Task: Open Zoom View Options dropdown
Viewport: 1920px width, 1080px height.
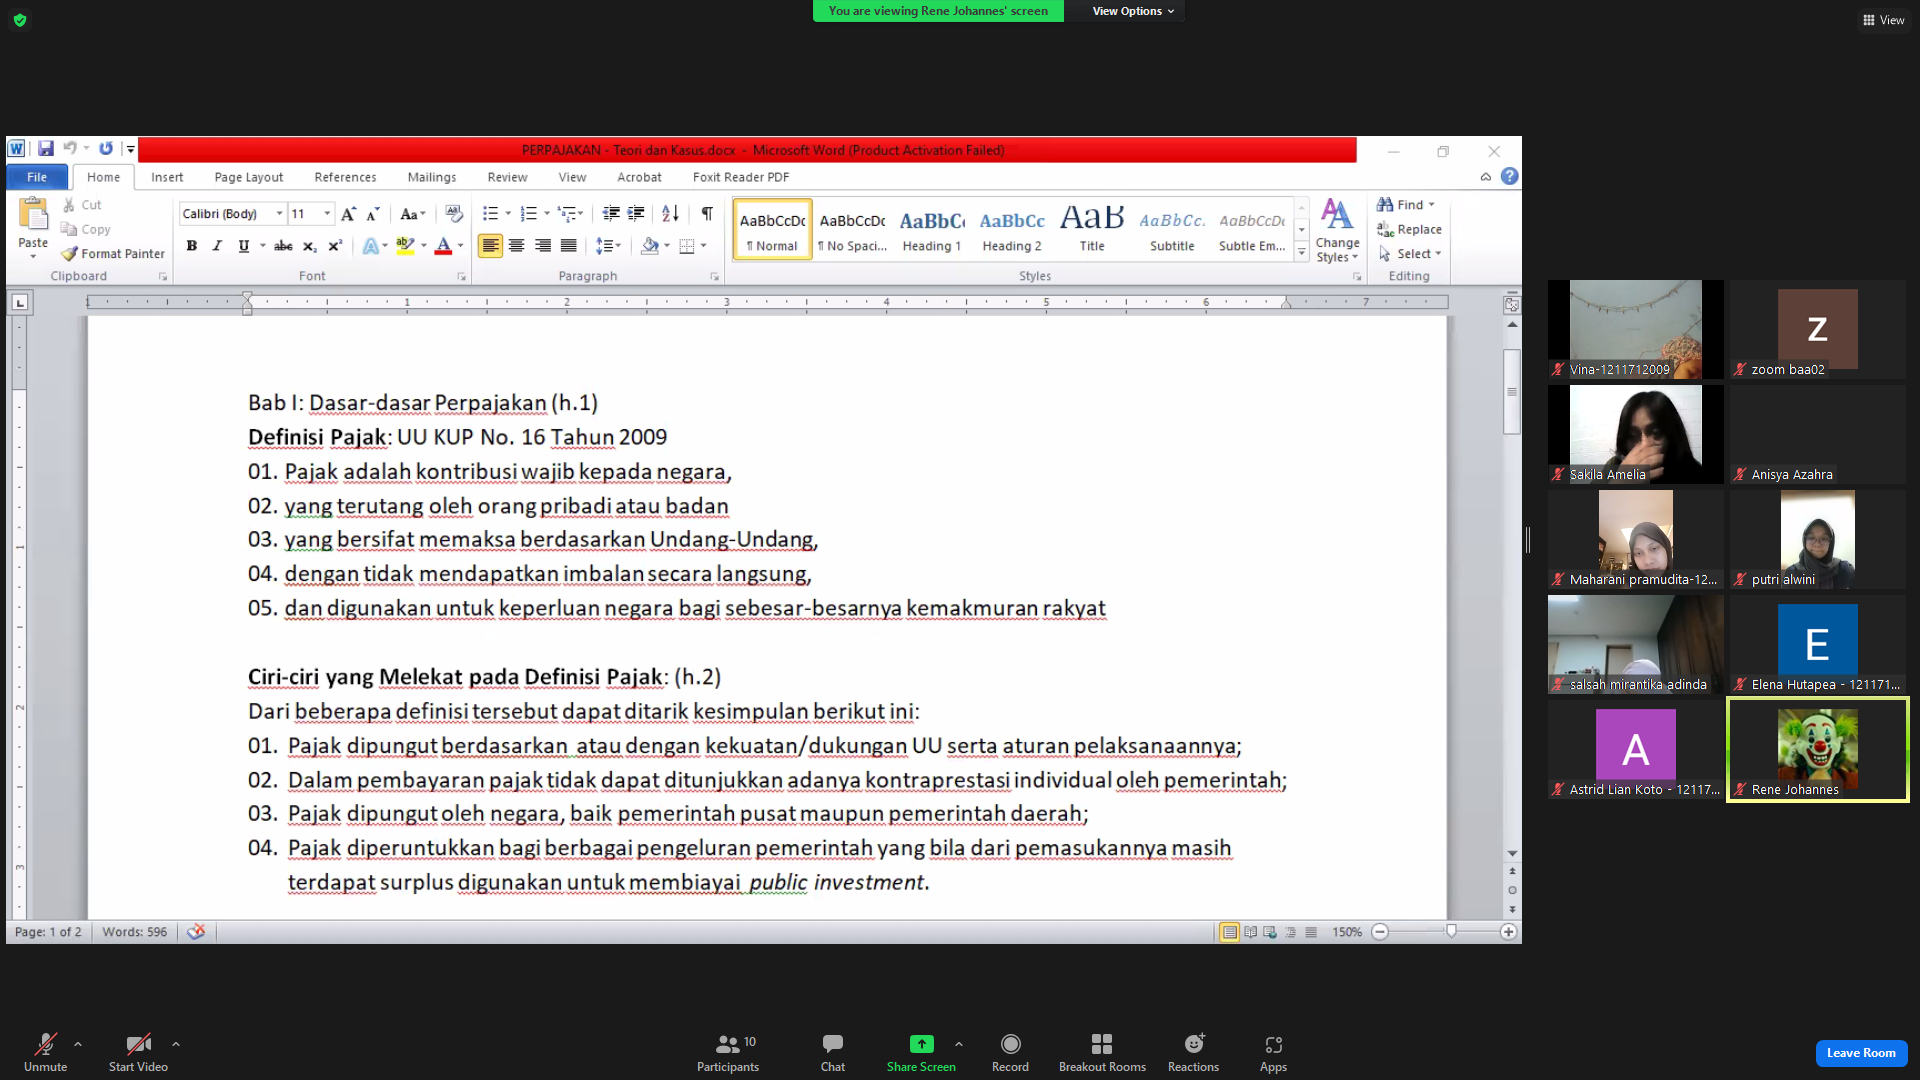Action: (x=1132, y=11)
